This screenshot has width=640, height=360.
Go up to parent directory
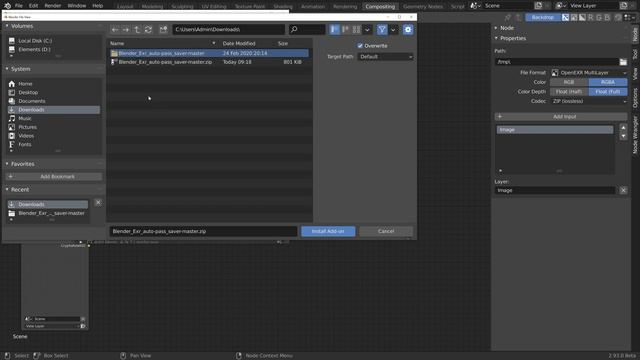click(137, 29)
